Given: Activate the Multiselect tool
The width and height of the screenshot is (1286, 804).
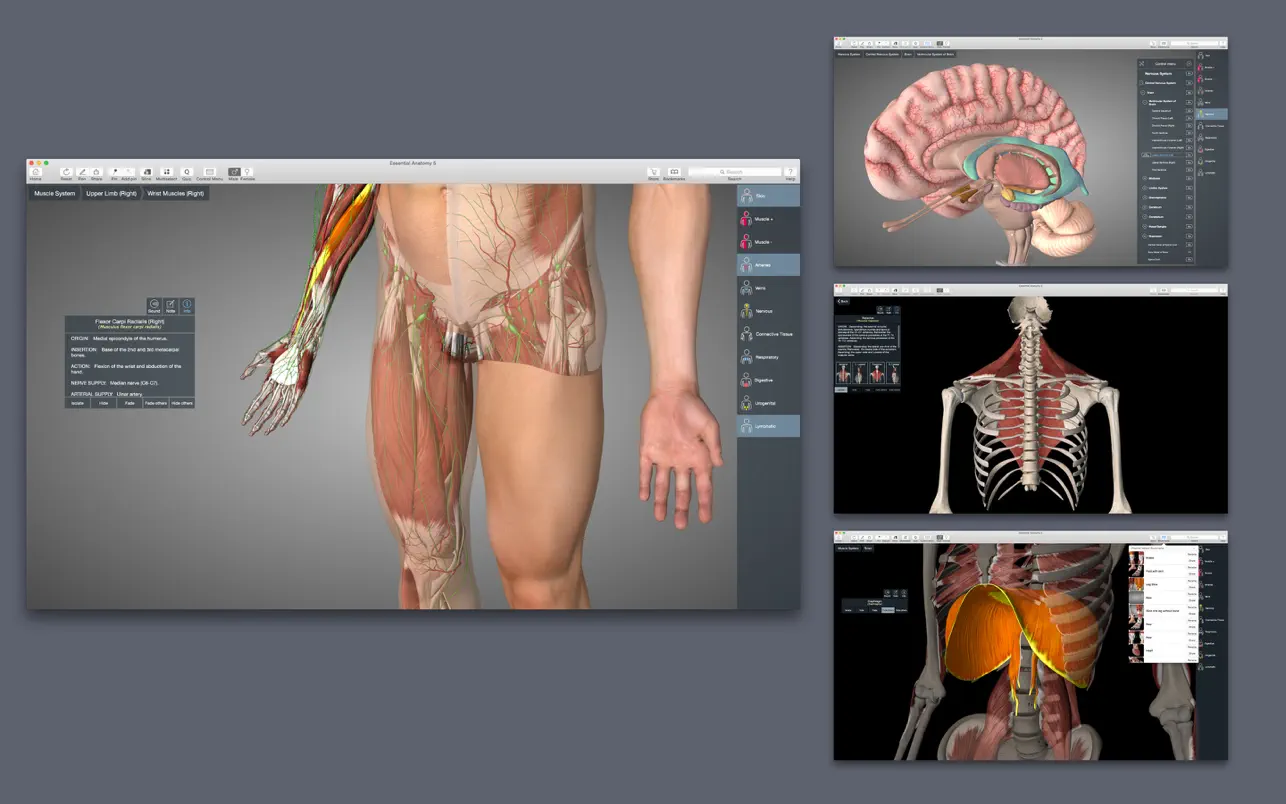Looking at the screenshot, I should pyautogui.click(x=166, y=172).
